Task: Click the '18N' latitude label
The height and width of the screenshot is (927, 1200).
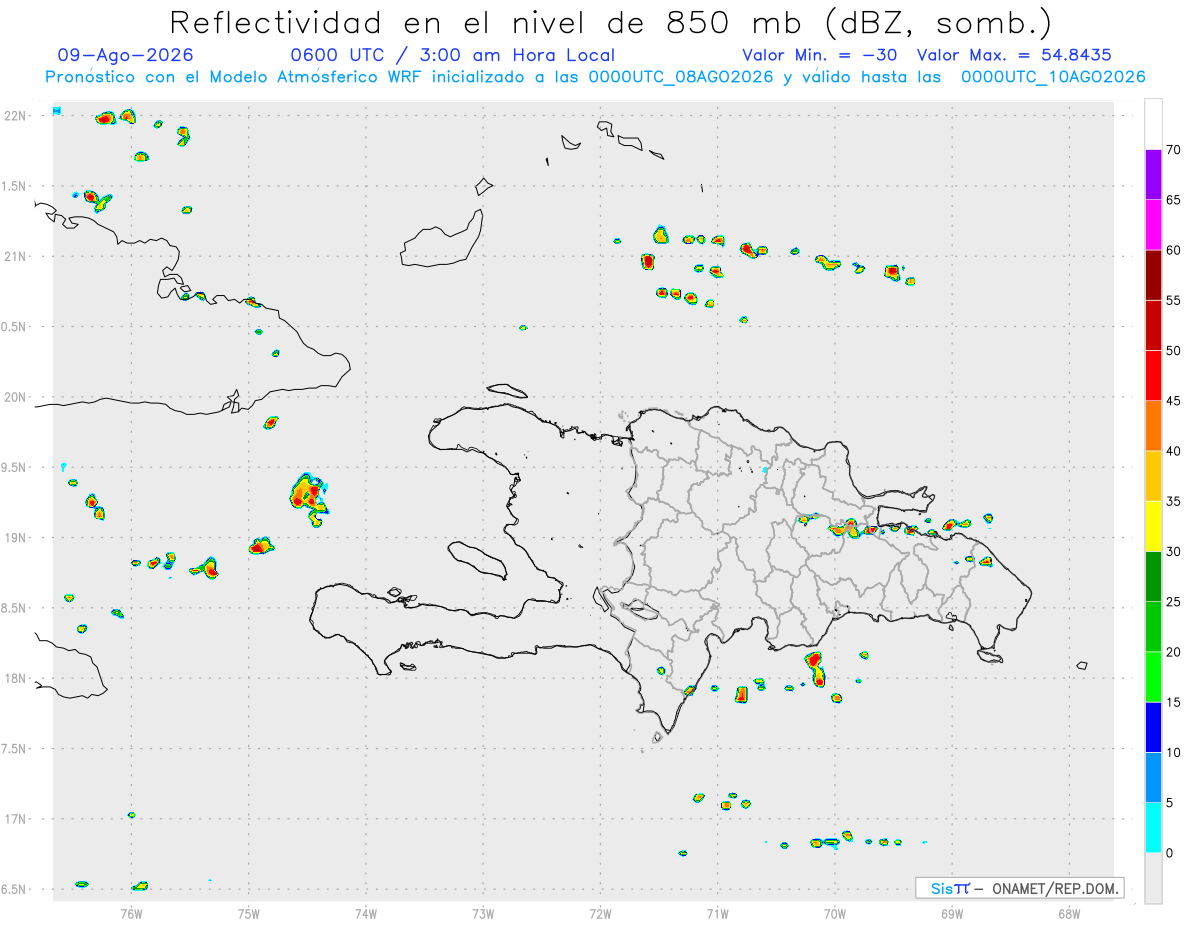Action: coord(15,678)
